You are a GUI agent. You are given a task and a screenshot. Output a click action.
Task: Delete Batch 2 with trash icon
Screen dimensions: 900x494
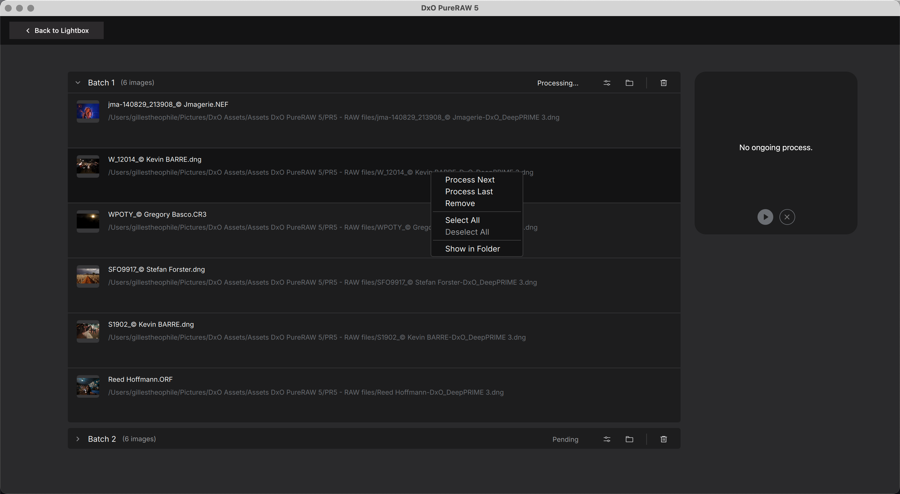click(664, 439)
